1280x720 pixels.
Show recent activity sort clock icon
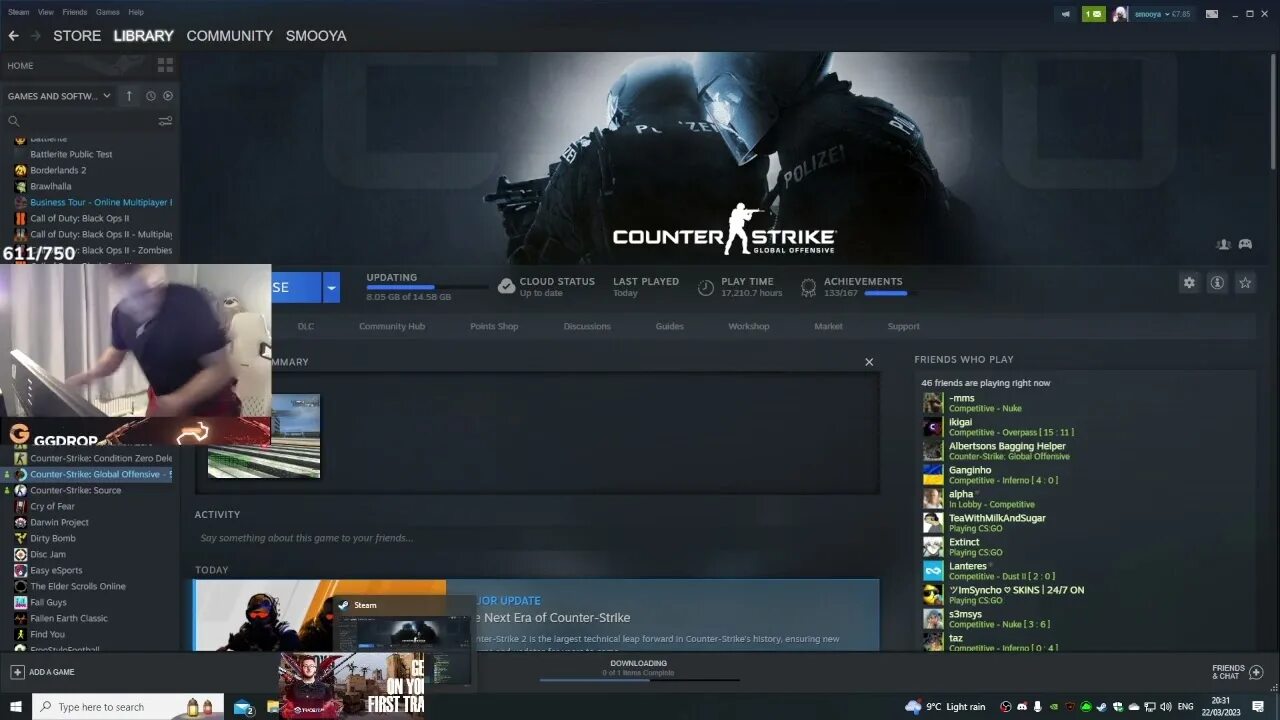[151, 96]
